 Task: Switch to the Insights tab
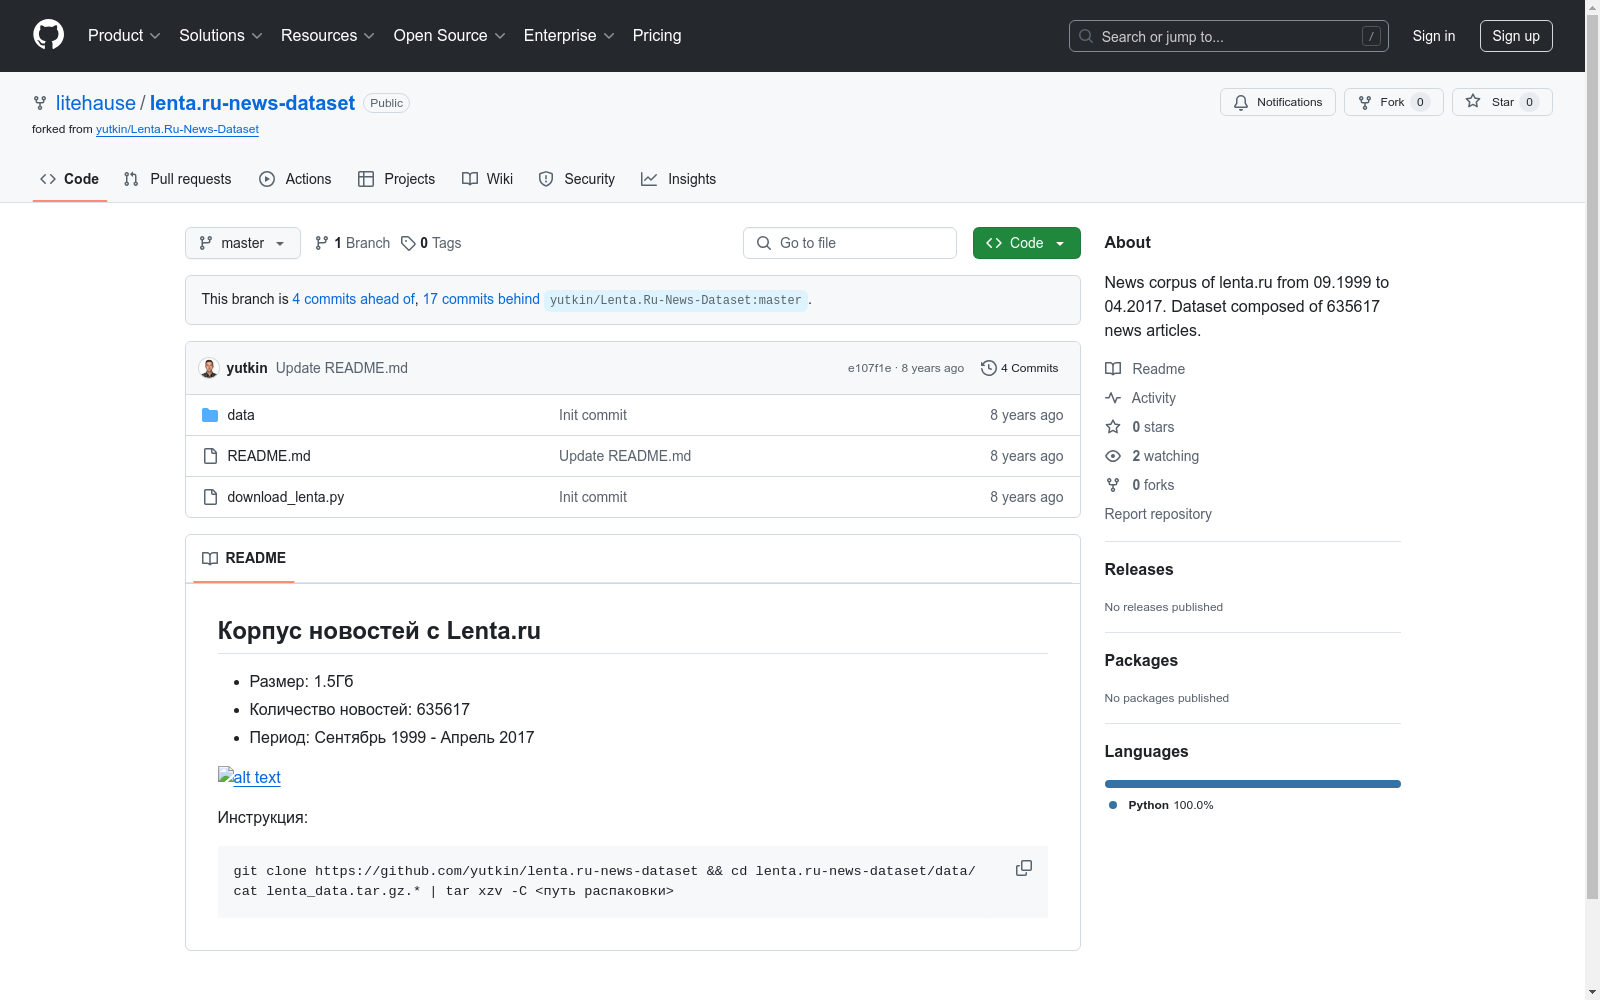(x=679, y=179)
